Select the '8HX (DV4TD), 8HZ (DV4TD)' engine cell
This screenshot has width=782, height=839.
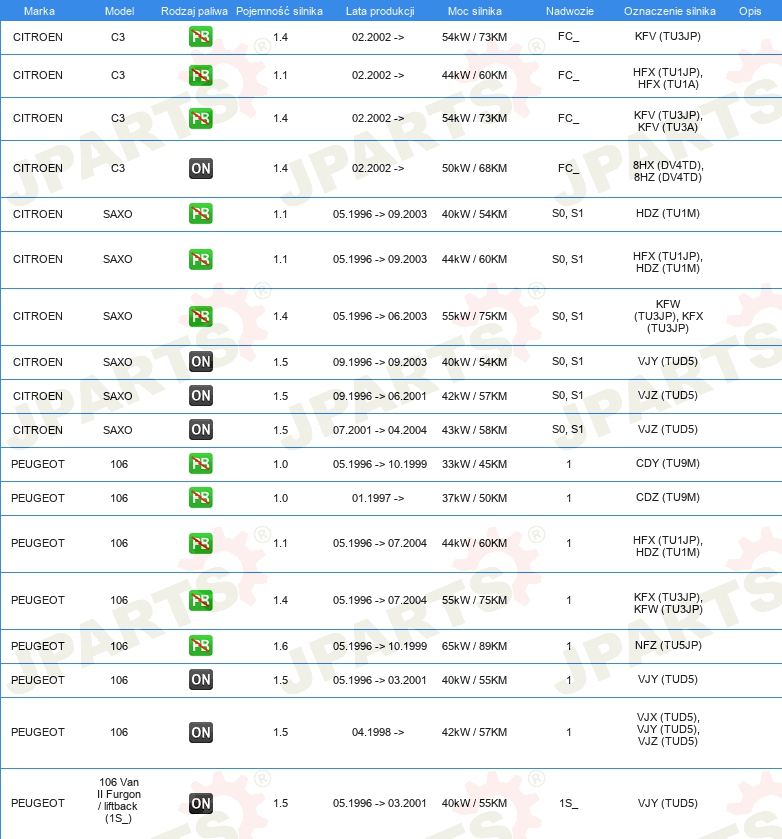[x=668, y=171]
